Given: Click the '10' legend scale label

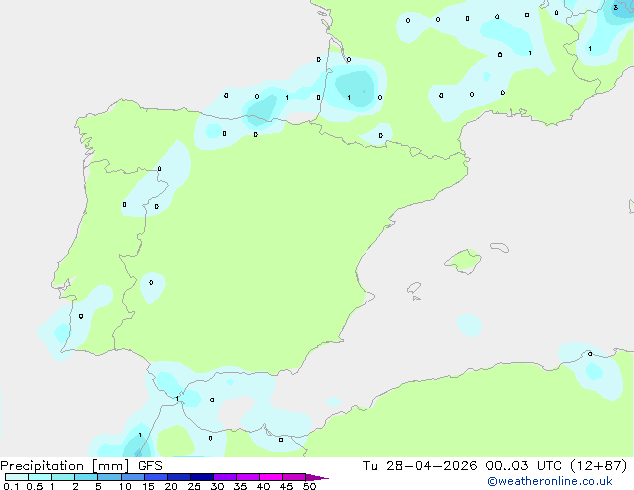Looking at the screenshot, I should (125, 486).
